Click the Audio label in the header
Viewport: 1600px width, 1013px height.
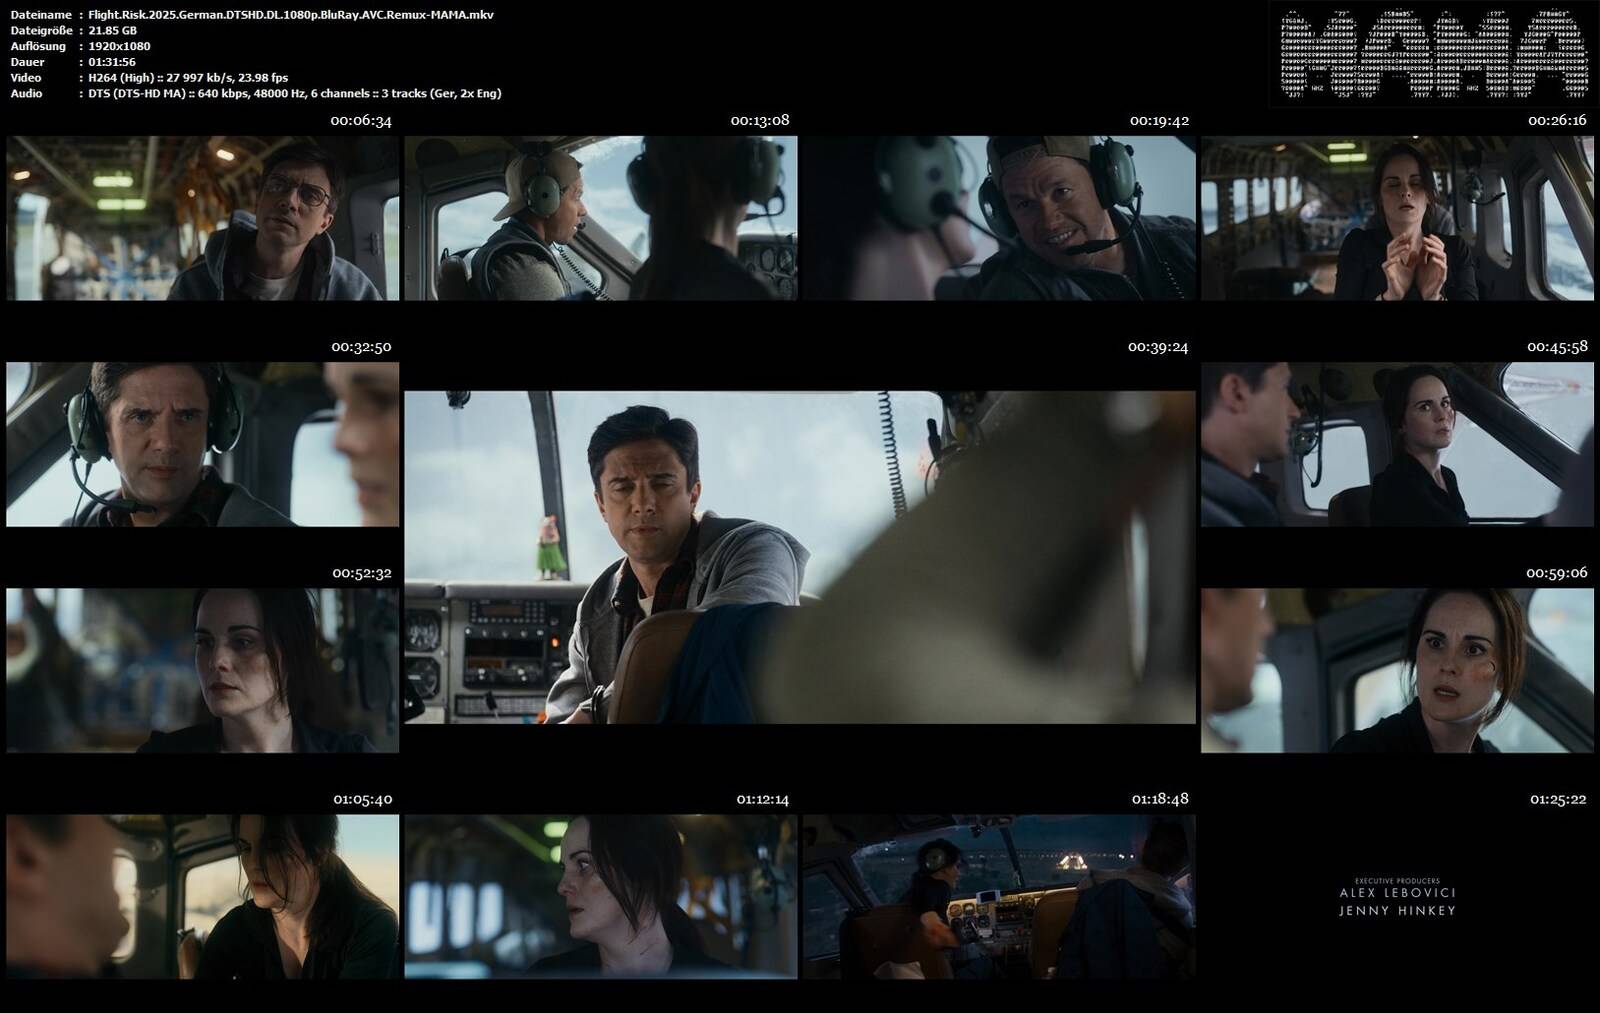pos(26,94)
